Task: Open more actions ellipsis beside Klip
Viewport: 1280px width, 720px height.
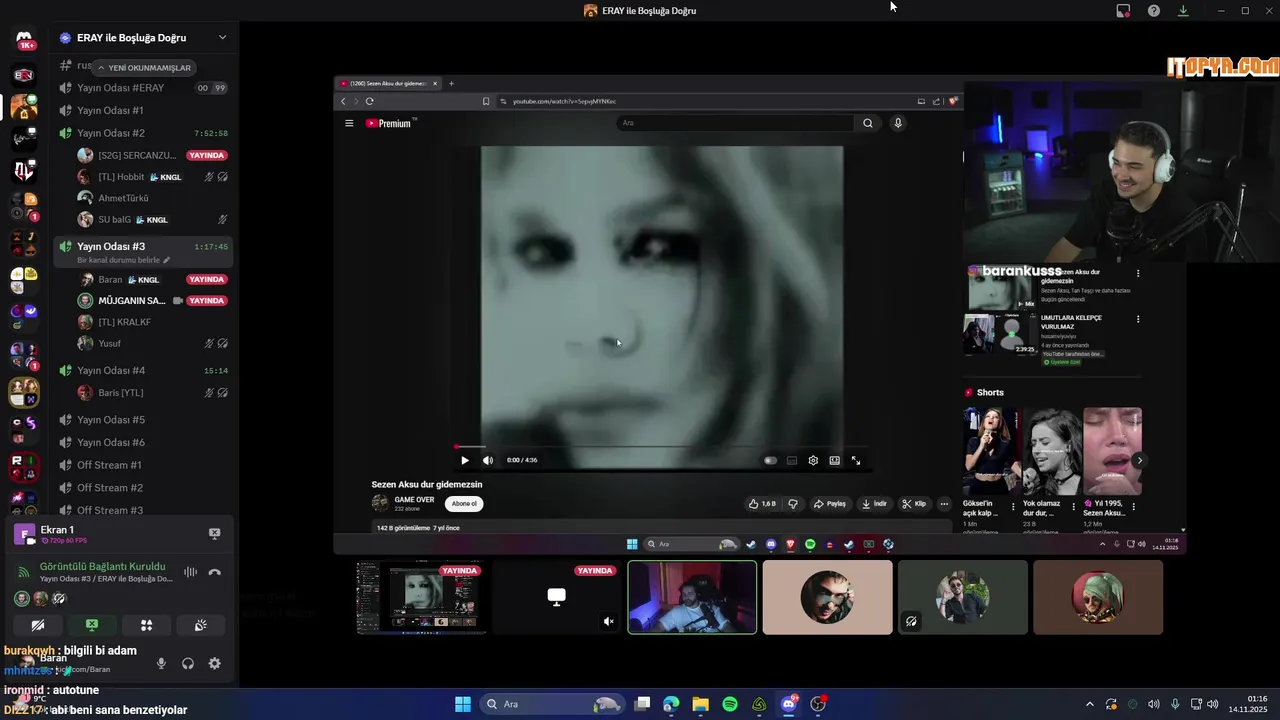Action: 944,504
